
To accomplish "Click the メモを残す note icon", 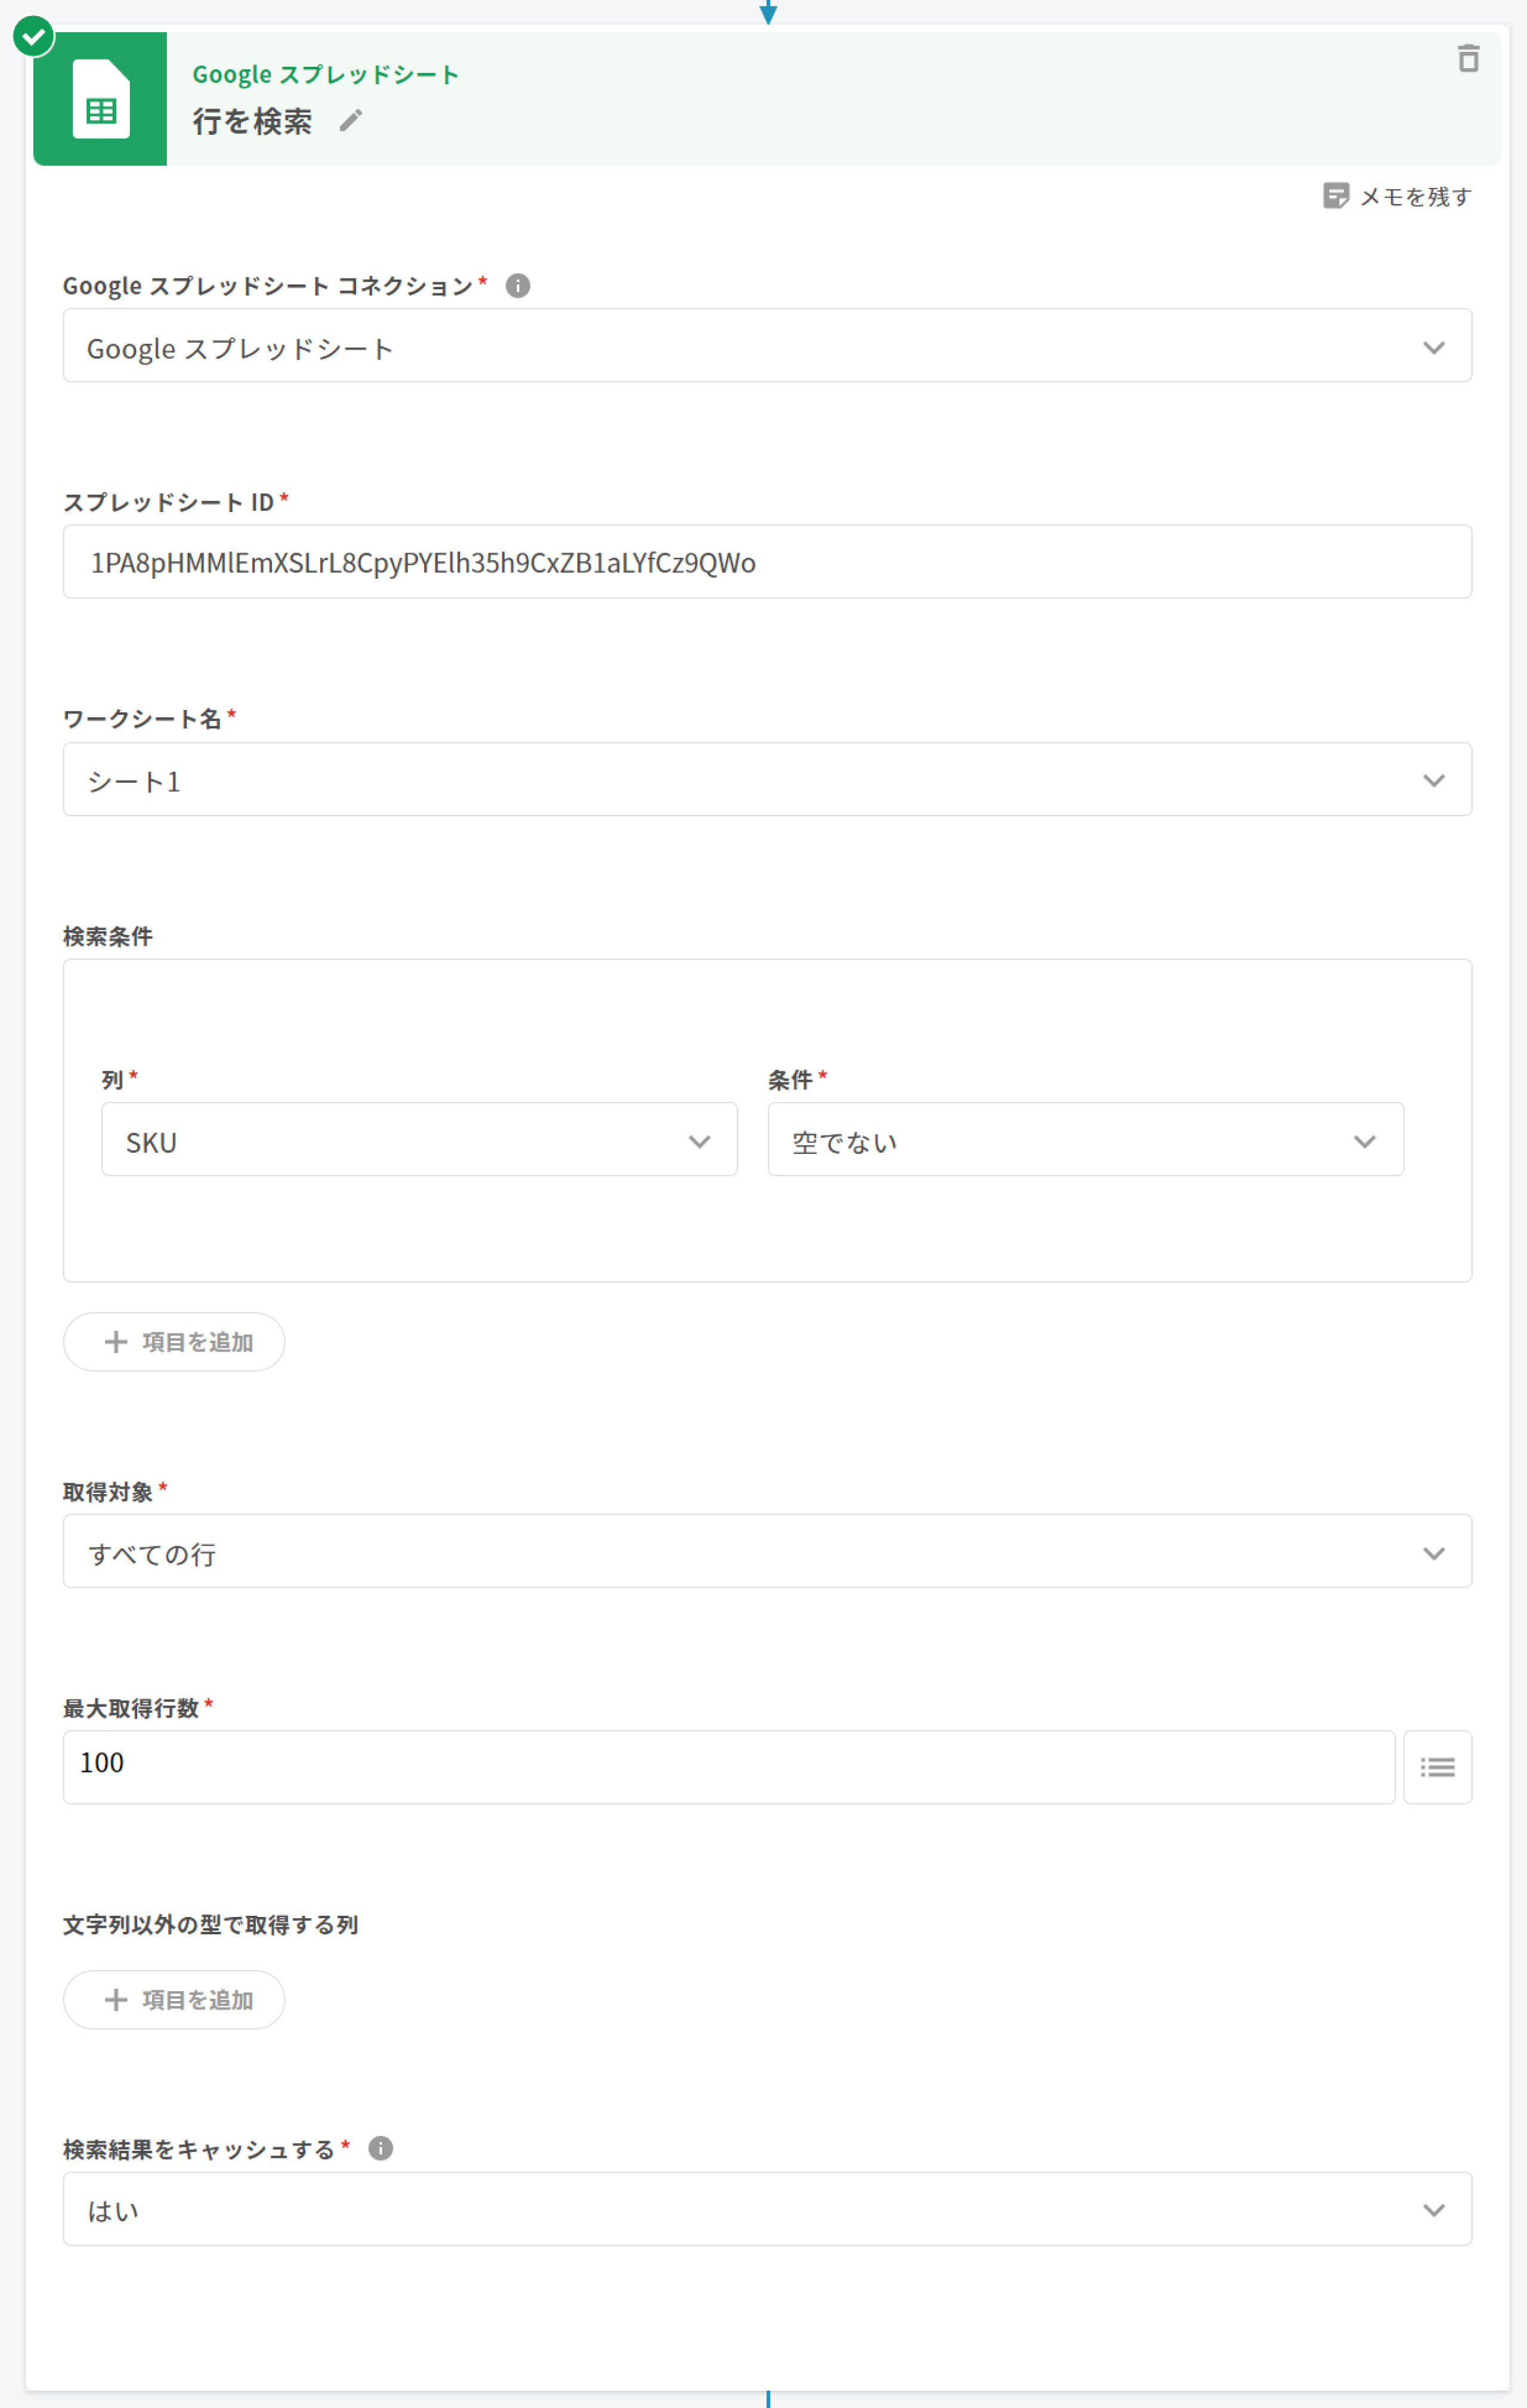I will [x=1335, y=196].
